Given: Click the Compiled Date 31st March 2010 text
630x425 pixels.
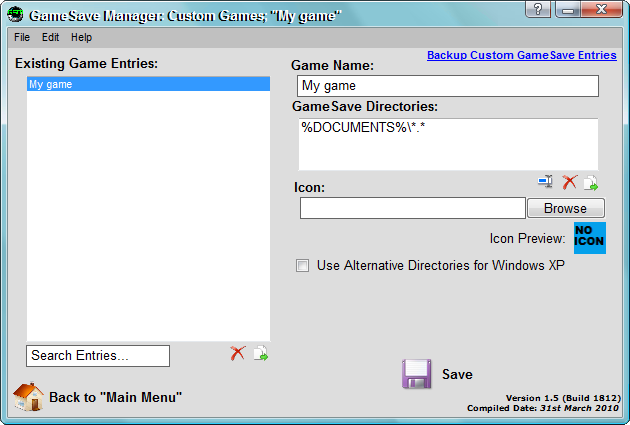Looking at the screenshot, I should 543,408.
